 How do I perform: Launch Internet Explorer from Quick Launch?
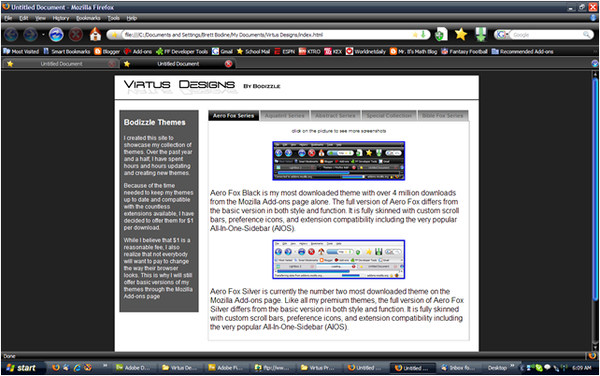[x=77, y=368]
